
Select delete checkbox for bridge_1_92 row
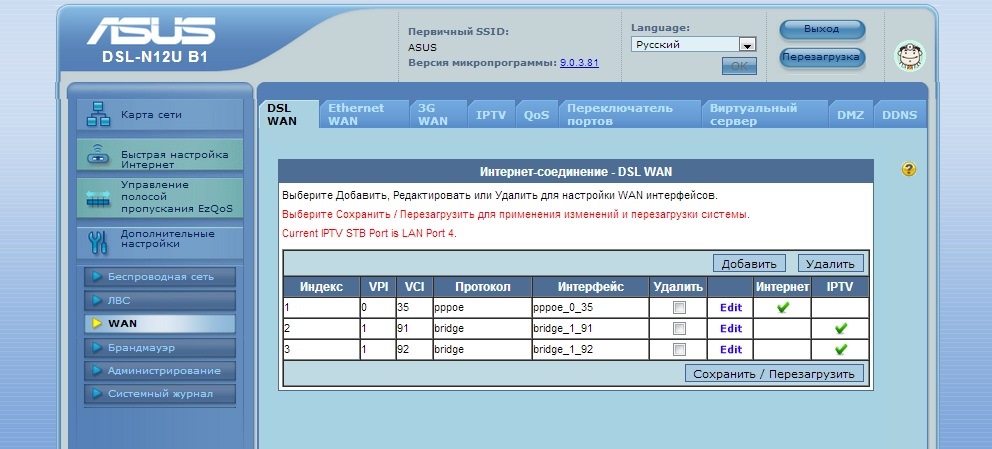pyautogui.click(x=679, y=349)
